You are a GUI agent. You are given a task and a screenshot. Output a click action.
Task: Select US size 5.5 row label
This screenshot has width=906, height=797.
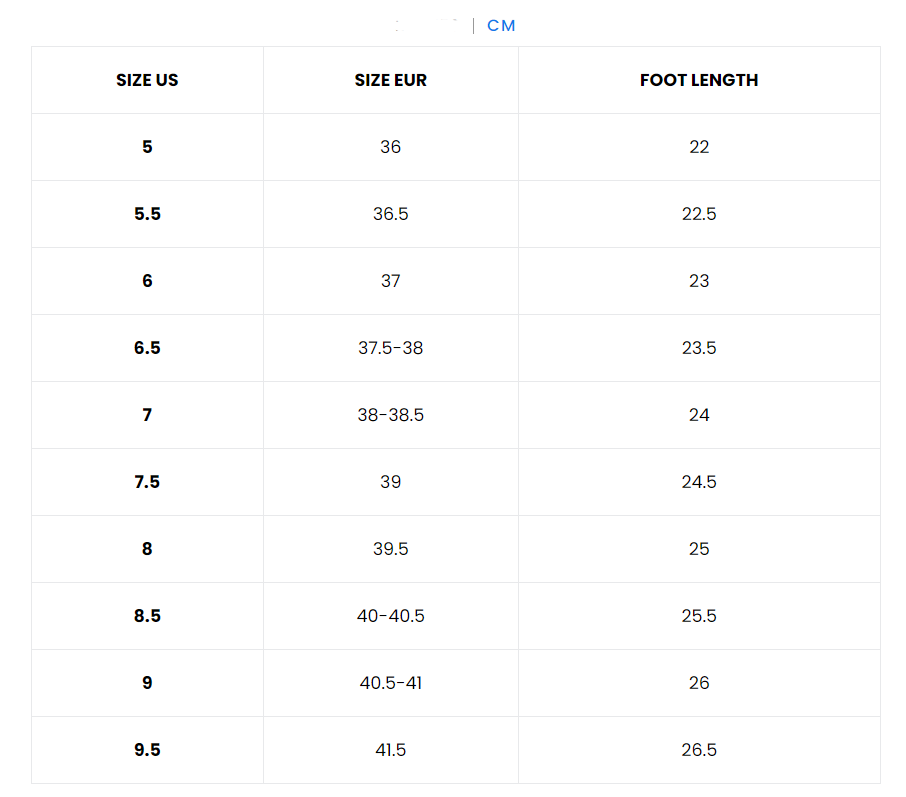pos(147,214)
